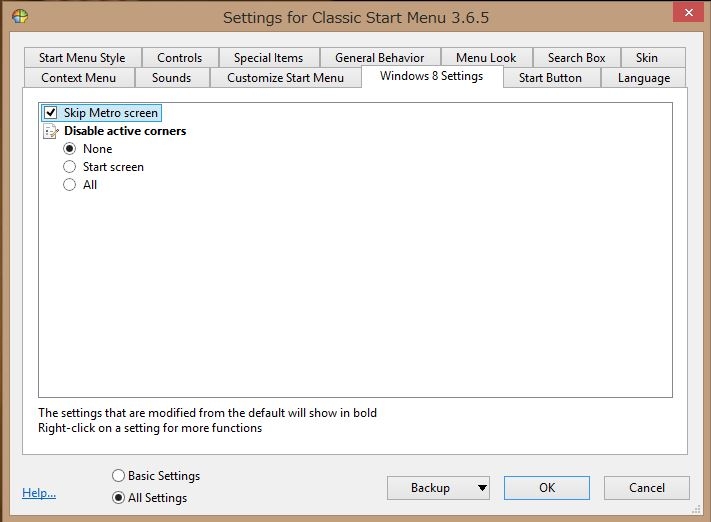
Task: Switch to the Language tab
Action: tap(644, 78)
